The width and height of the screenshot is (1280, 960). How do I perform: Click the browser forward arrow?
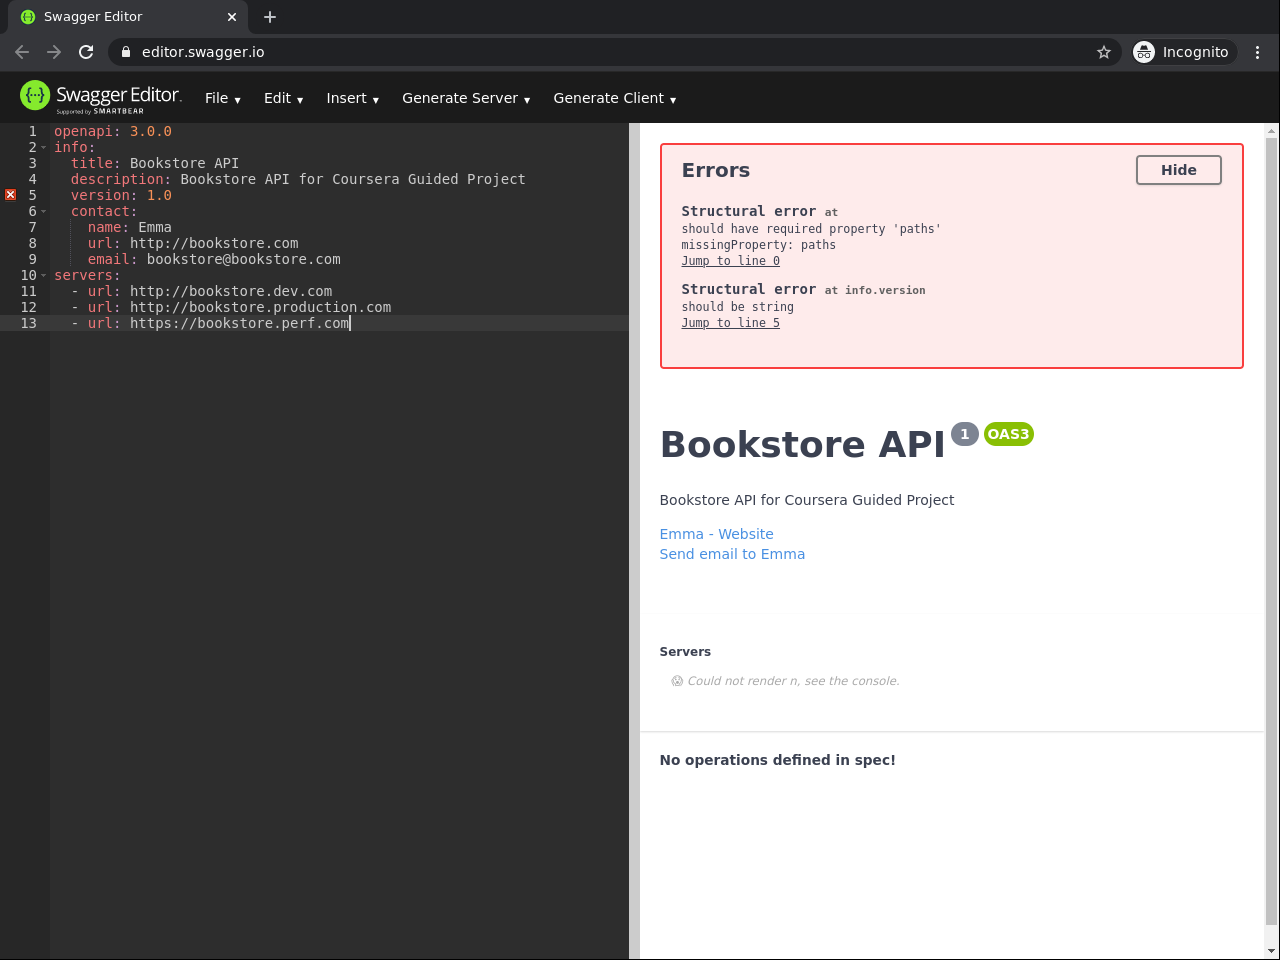54,52
